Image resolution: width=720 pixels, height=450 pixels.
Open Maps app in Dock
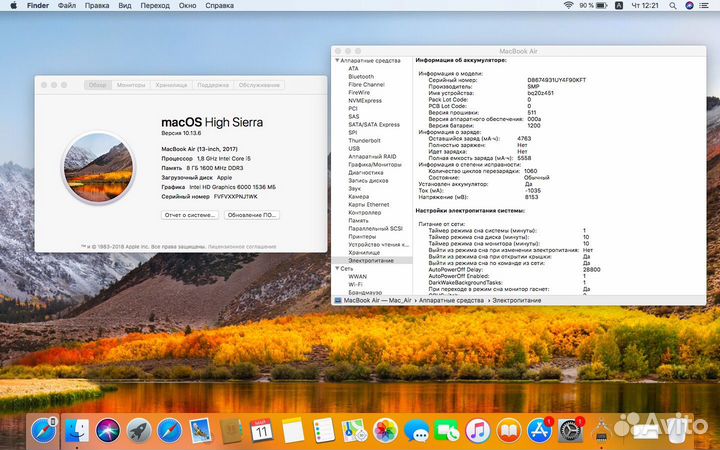(x=354, y=431)
